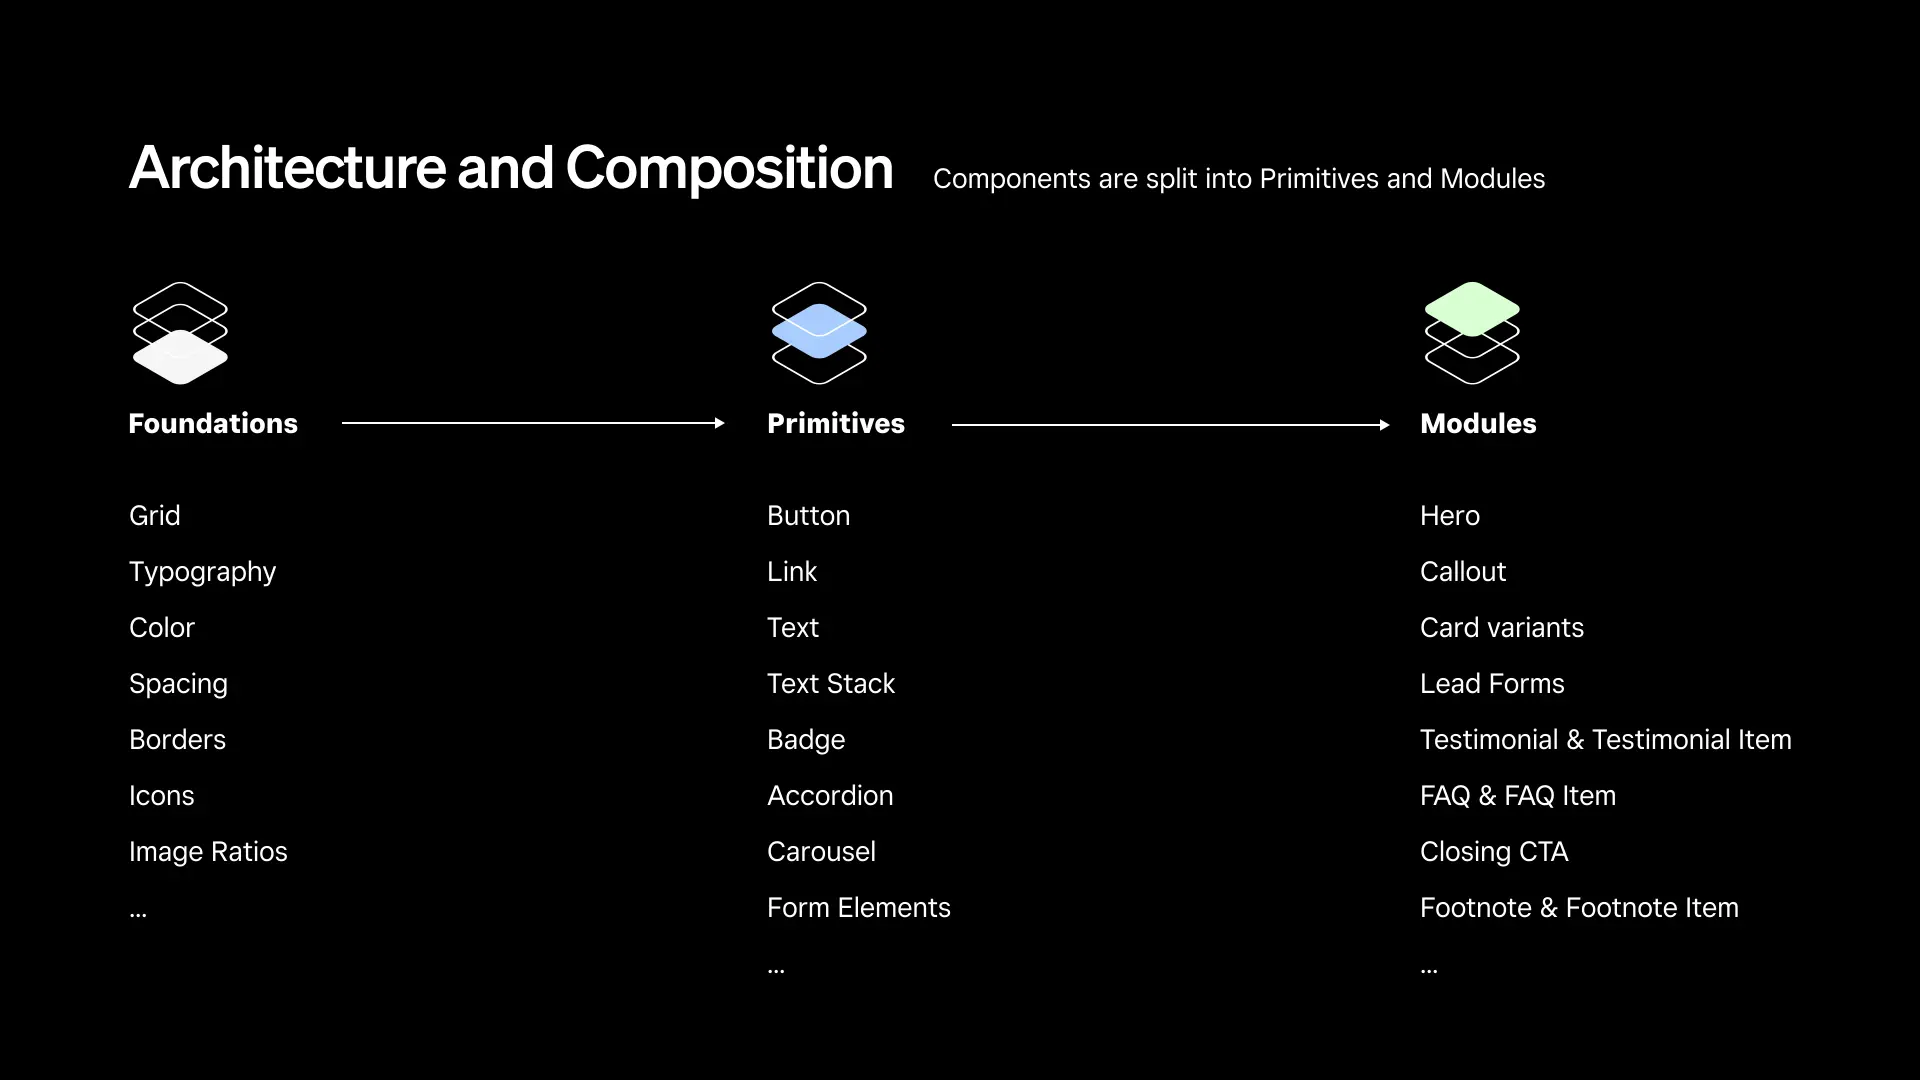This screenshot has width=1920, height=1080.
Task: Click the Typography item under Foundations
Action: [202, 572]
